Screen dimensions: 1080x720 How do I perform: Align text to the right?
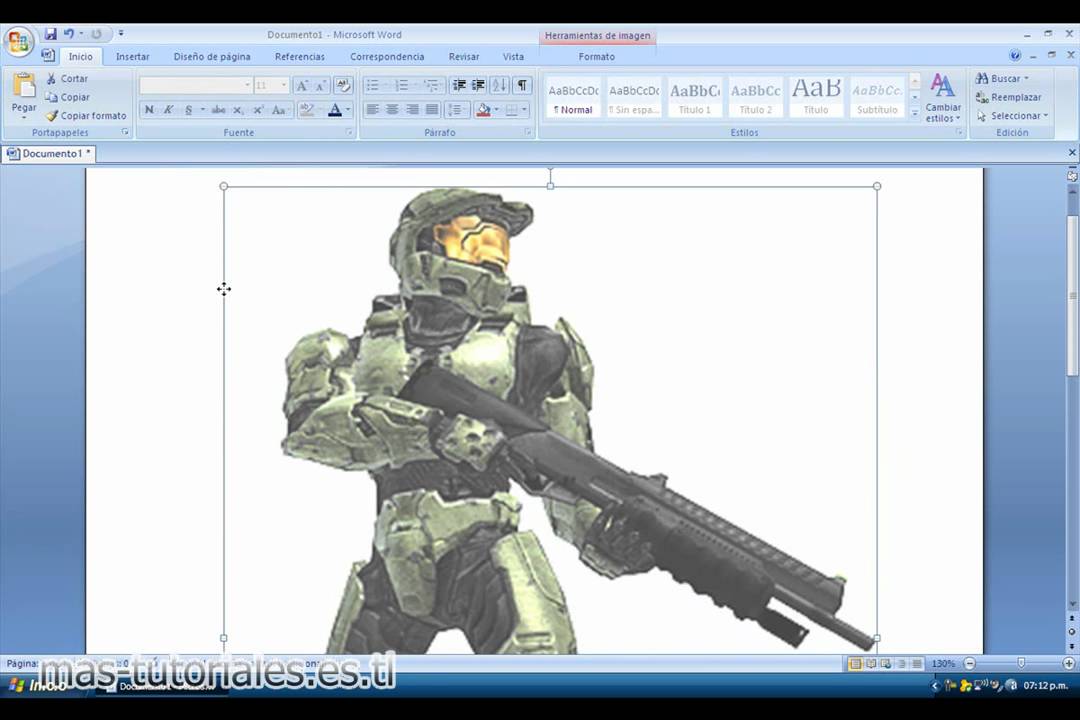pyautogui.click(x=412, y=110)
